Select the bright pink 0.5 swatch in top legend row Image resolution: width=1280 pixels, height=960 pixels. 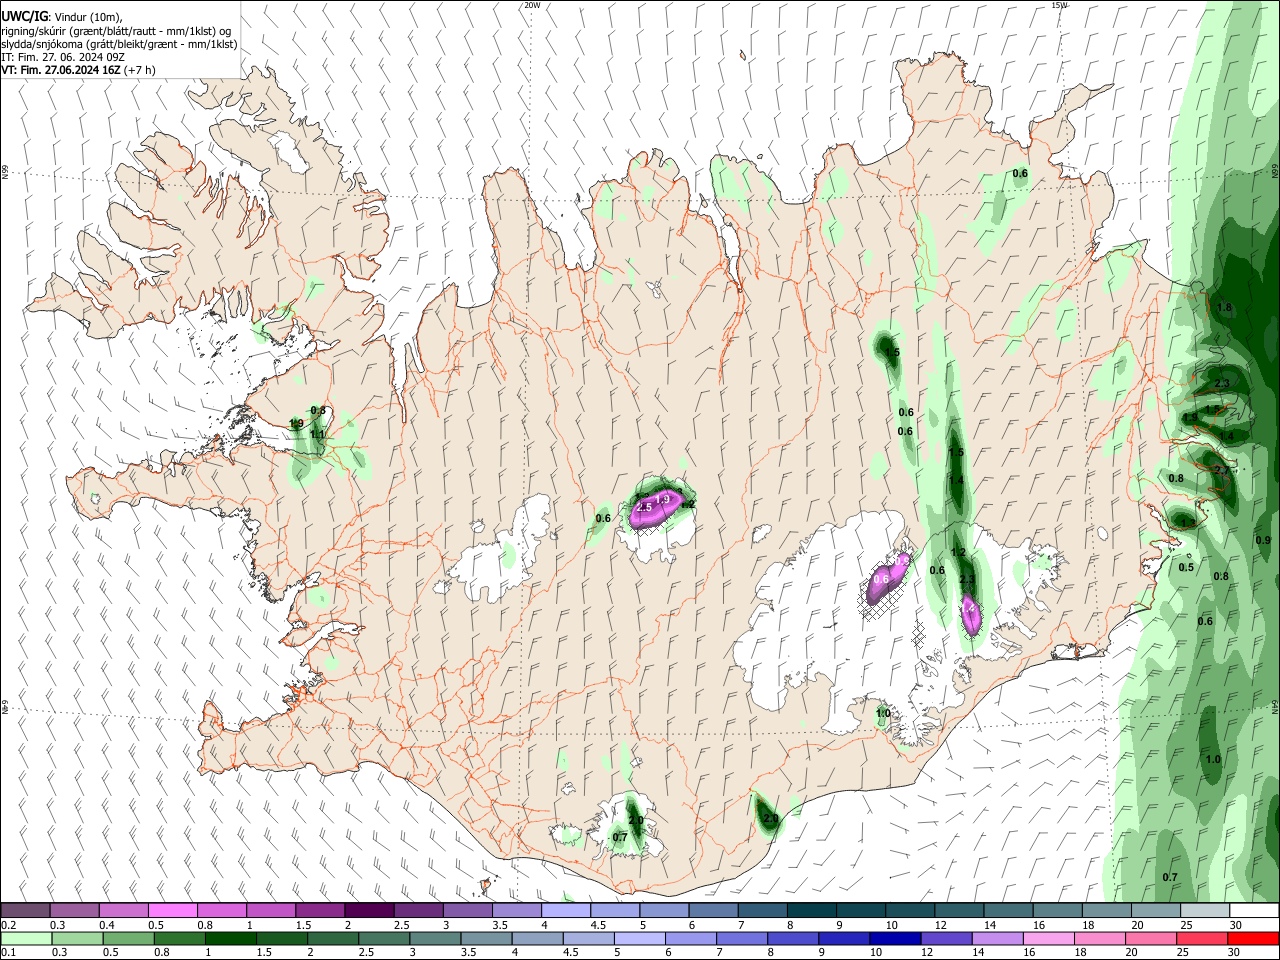[x=172, y=910]
